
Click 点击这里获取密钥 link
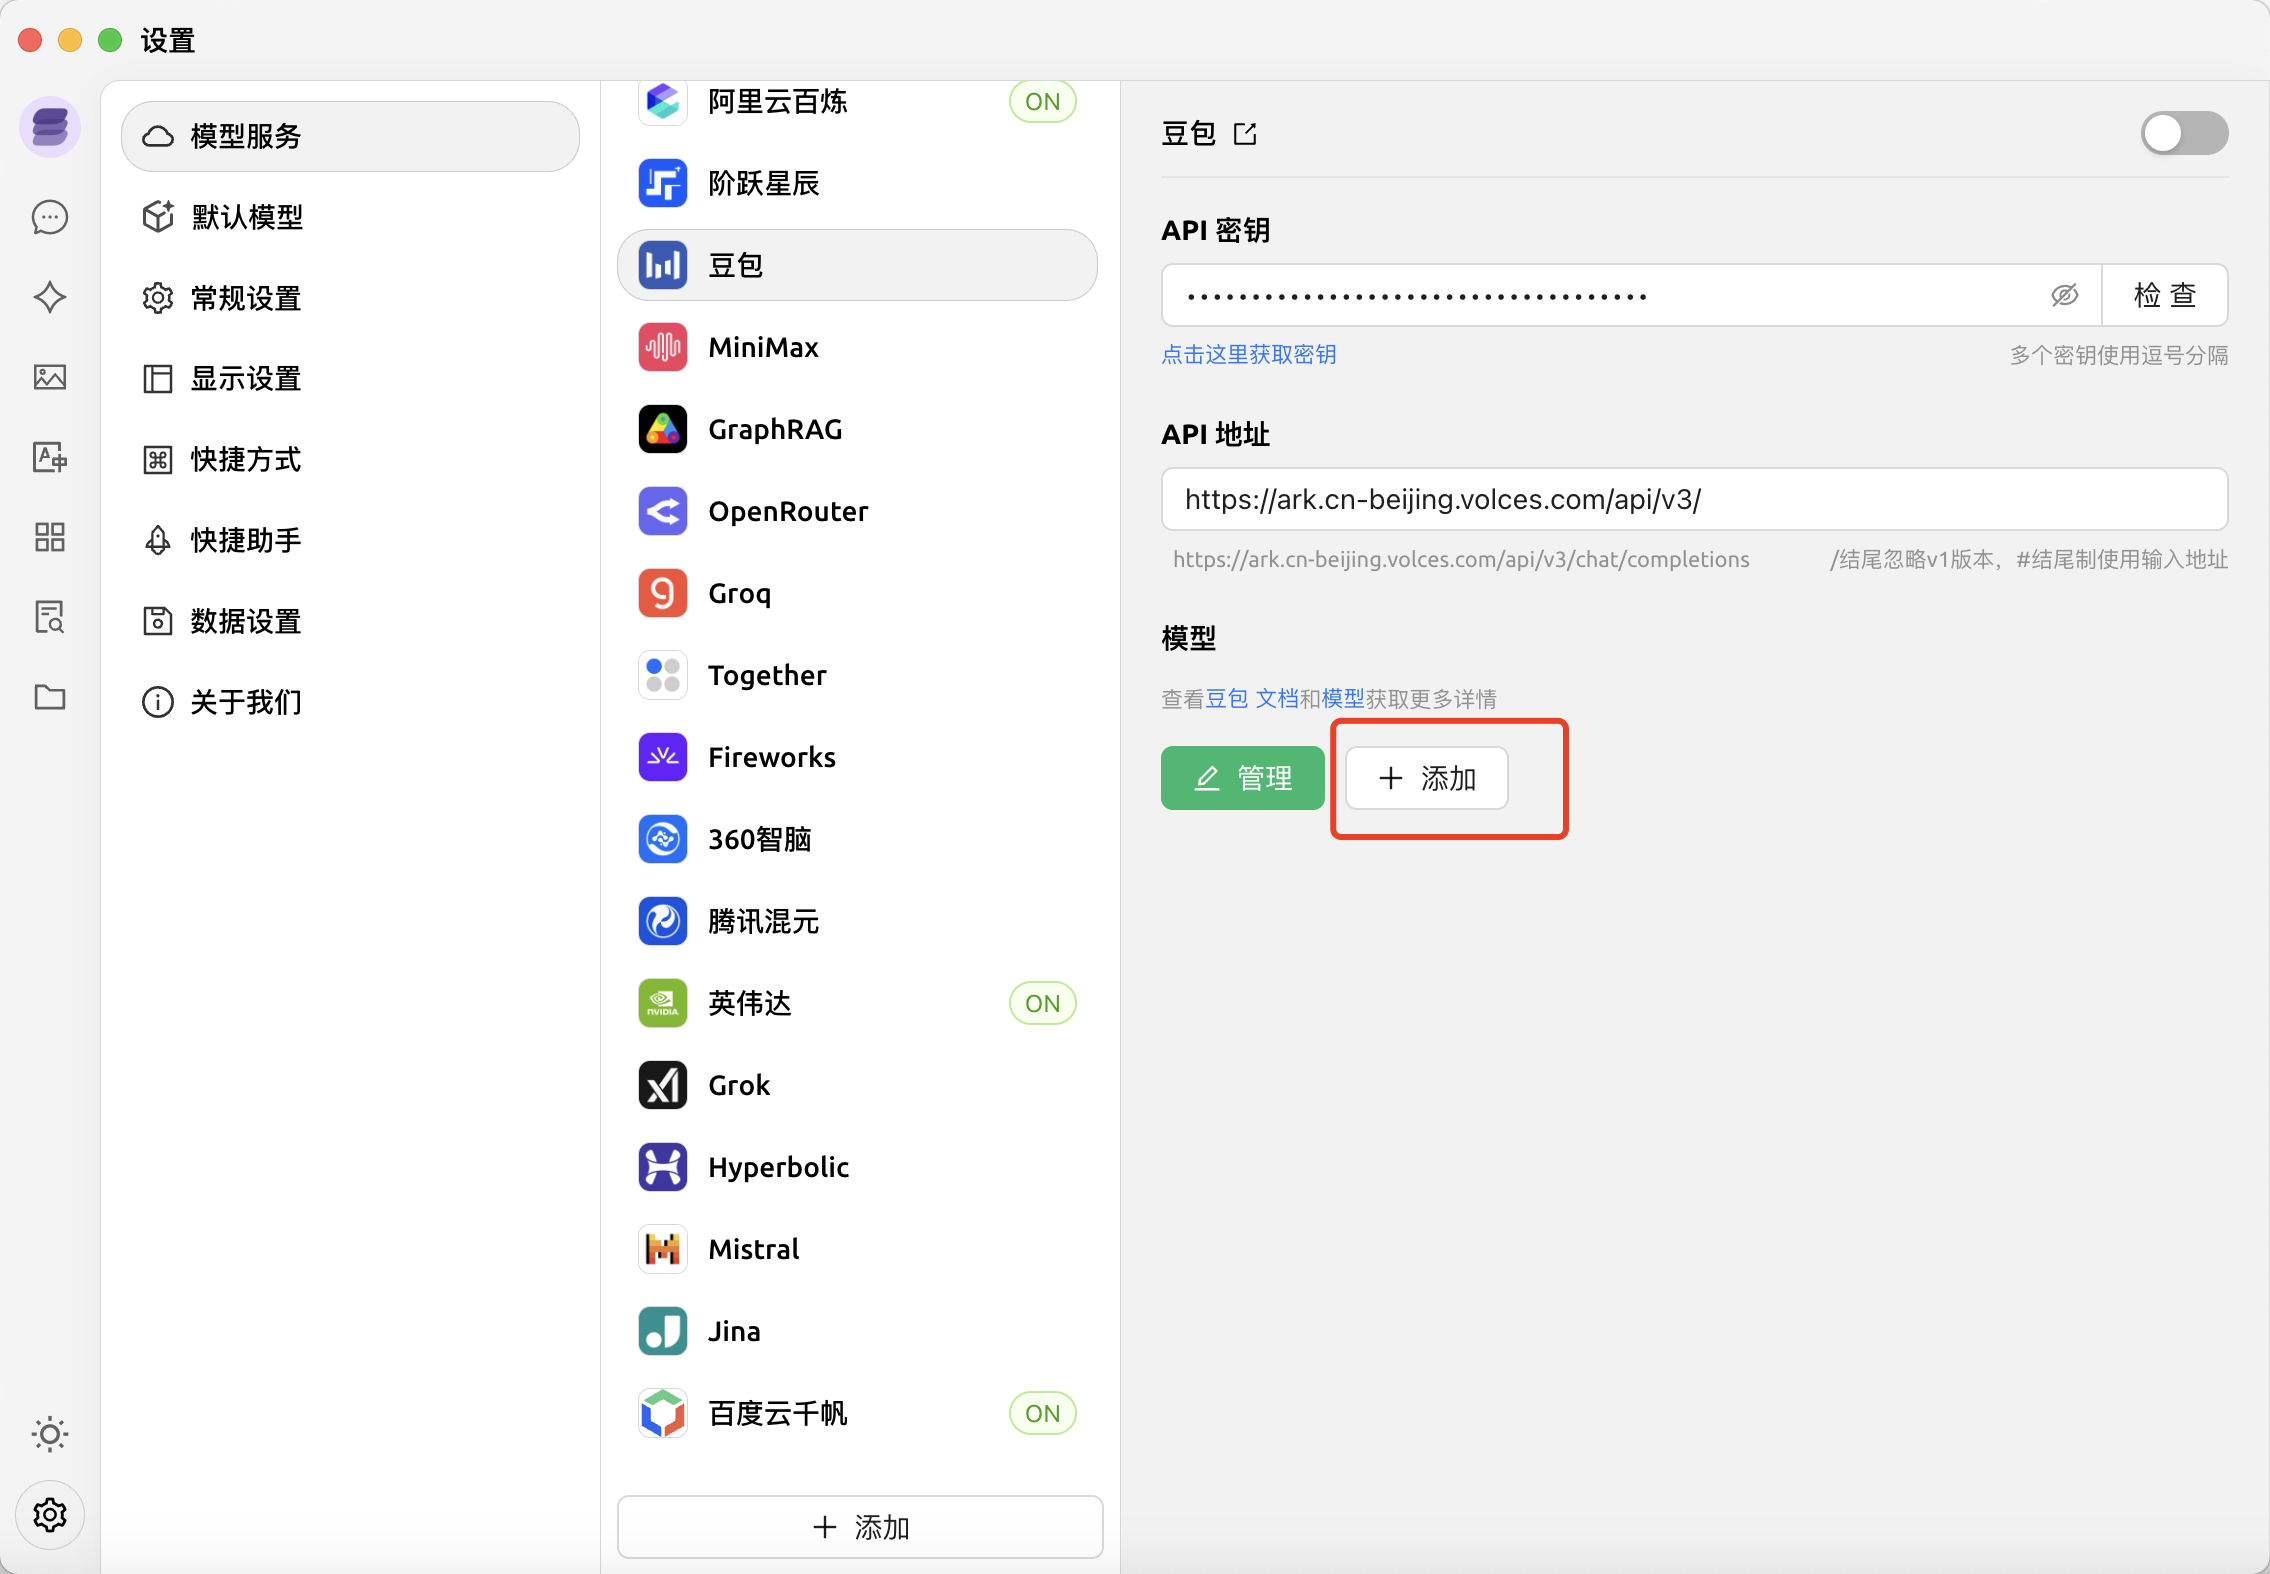[x=1248, y=355]
